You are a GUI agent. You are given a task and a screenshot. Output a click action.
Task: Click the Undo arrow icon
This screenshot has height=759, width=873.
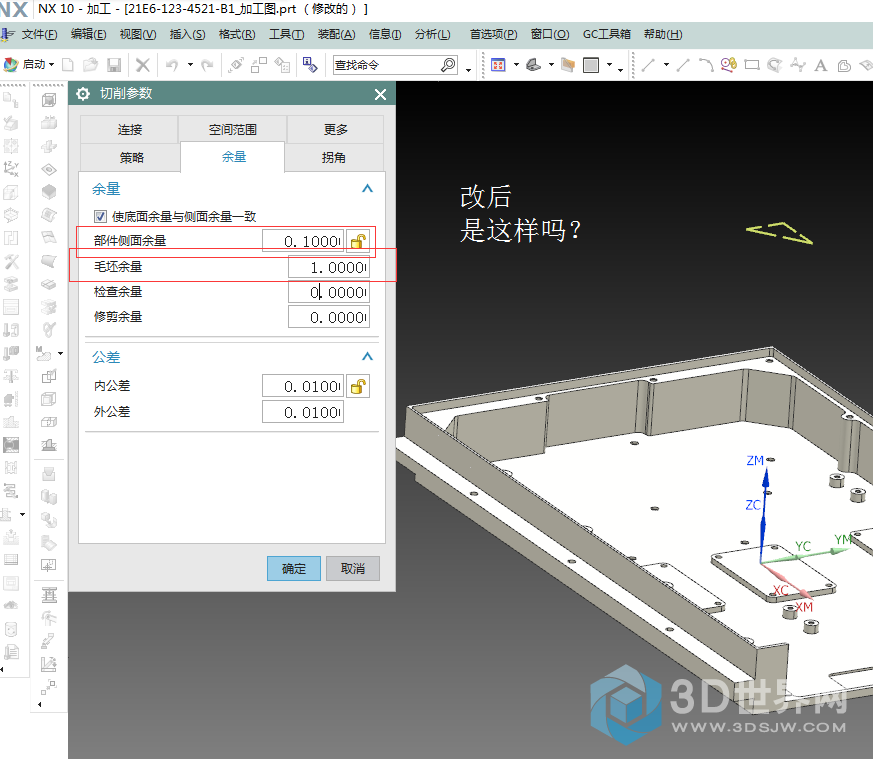pyautogui.click(x=172, y=65)
